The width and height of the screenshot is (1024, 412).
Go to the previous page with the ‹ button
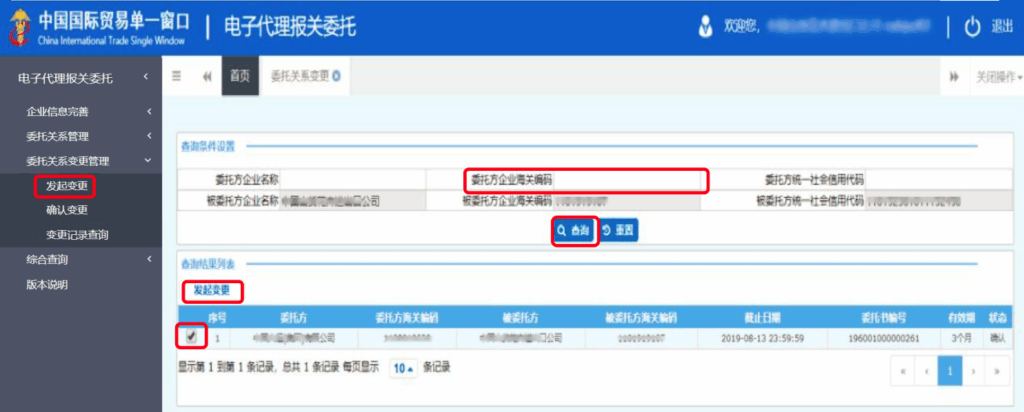pos(926,371)
